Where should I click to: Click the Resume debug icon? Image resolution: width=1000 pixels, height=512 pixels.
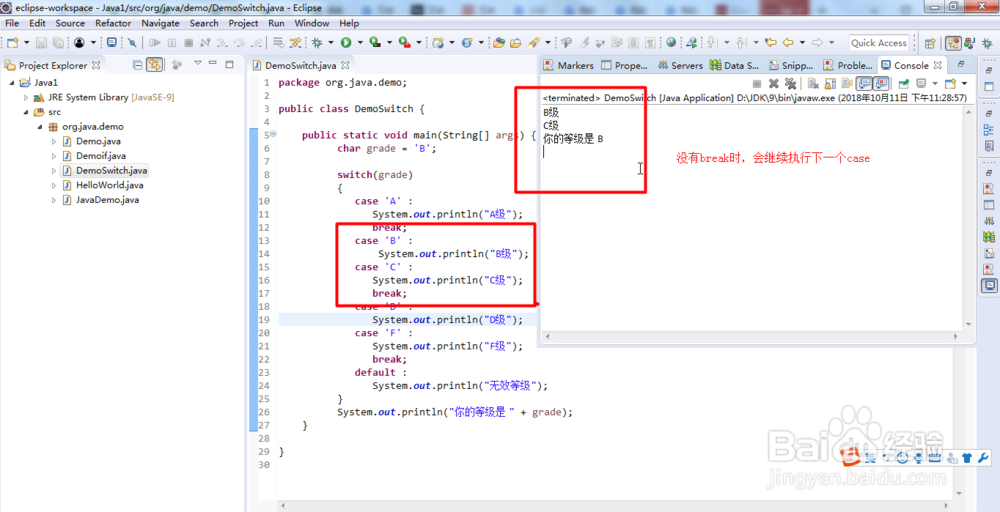click(155, 43)
